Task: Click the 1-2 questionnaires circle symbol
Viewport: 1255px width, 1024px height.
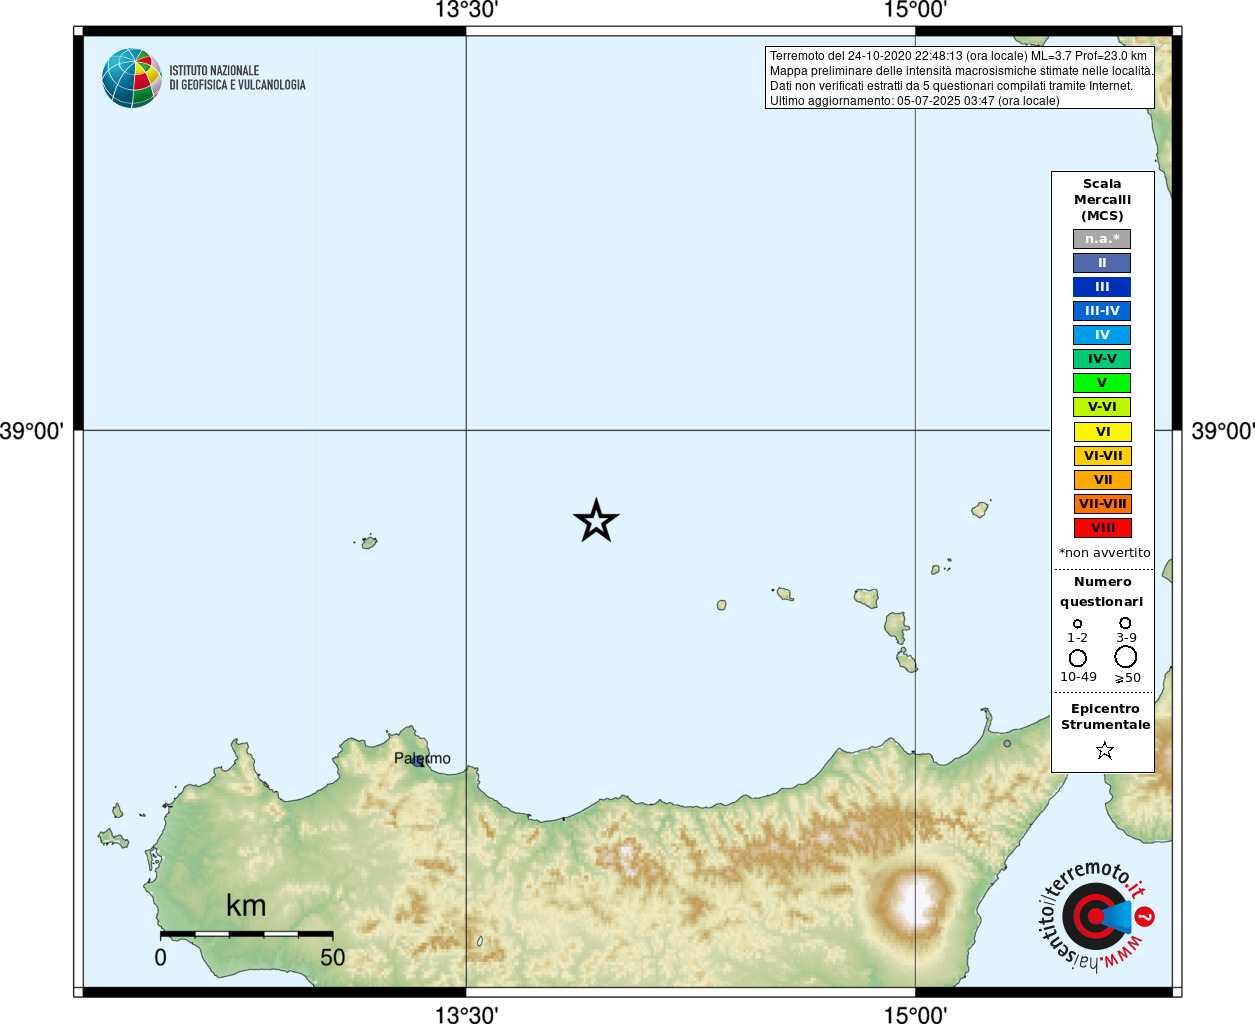Action: 1077,624
